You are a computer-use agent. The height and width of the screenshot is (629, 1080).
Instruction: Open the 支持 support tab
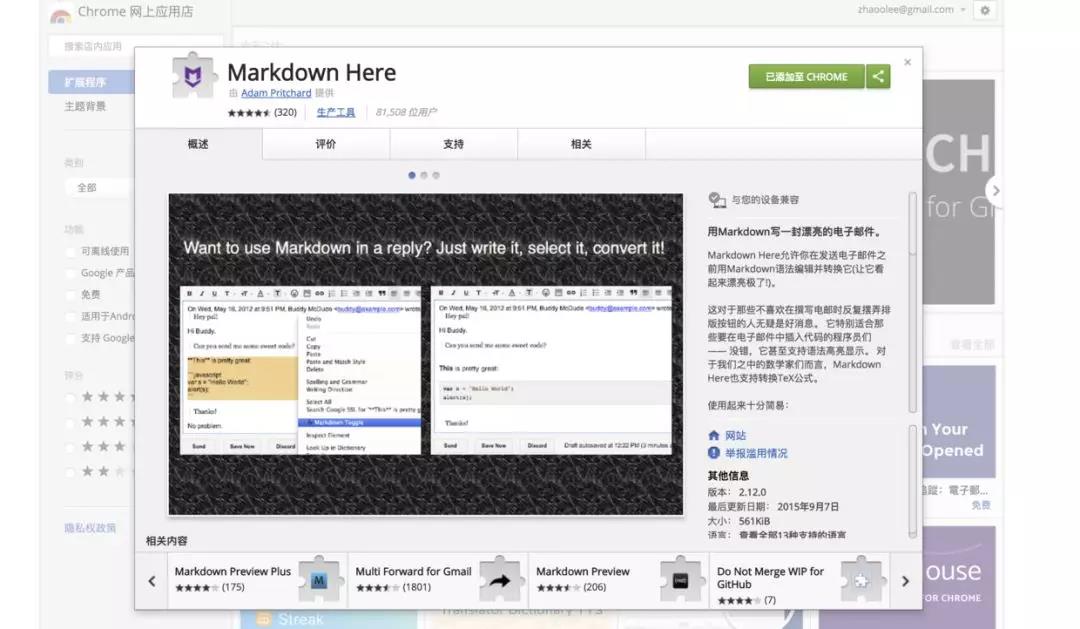coord(452,144)
